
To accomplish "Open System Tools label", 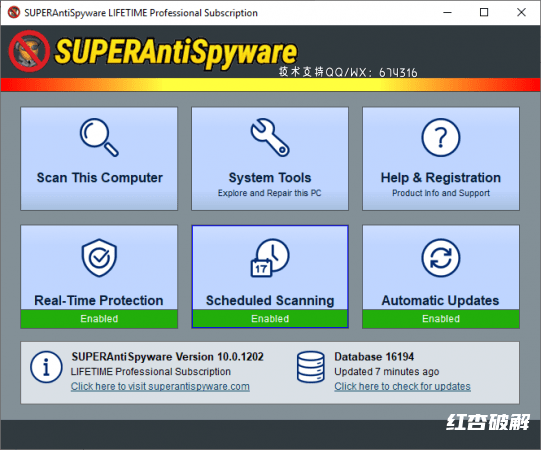I will click(x=270, y=178).
